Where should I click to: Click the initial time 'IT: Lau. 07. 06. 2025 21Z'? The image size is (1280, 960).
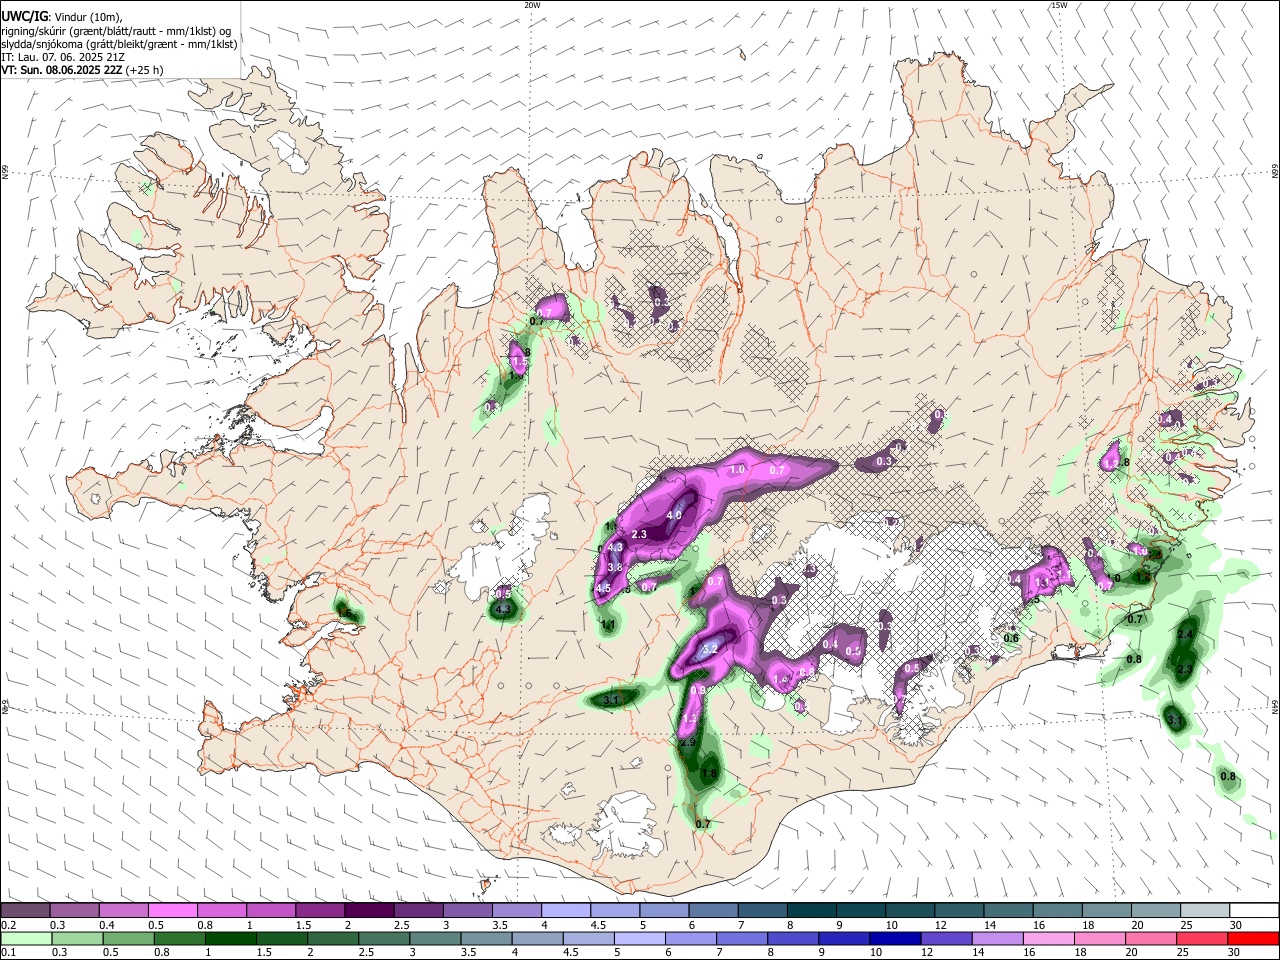[x=63, y=57]
